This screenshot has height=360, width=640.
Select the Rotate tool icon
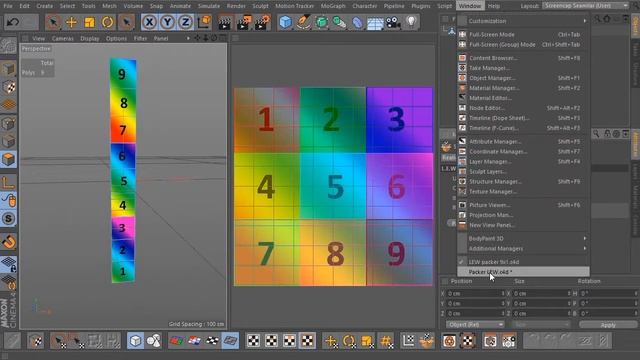tap(107, 22)
